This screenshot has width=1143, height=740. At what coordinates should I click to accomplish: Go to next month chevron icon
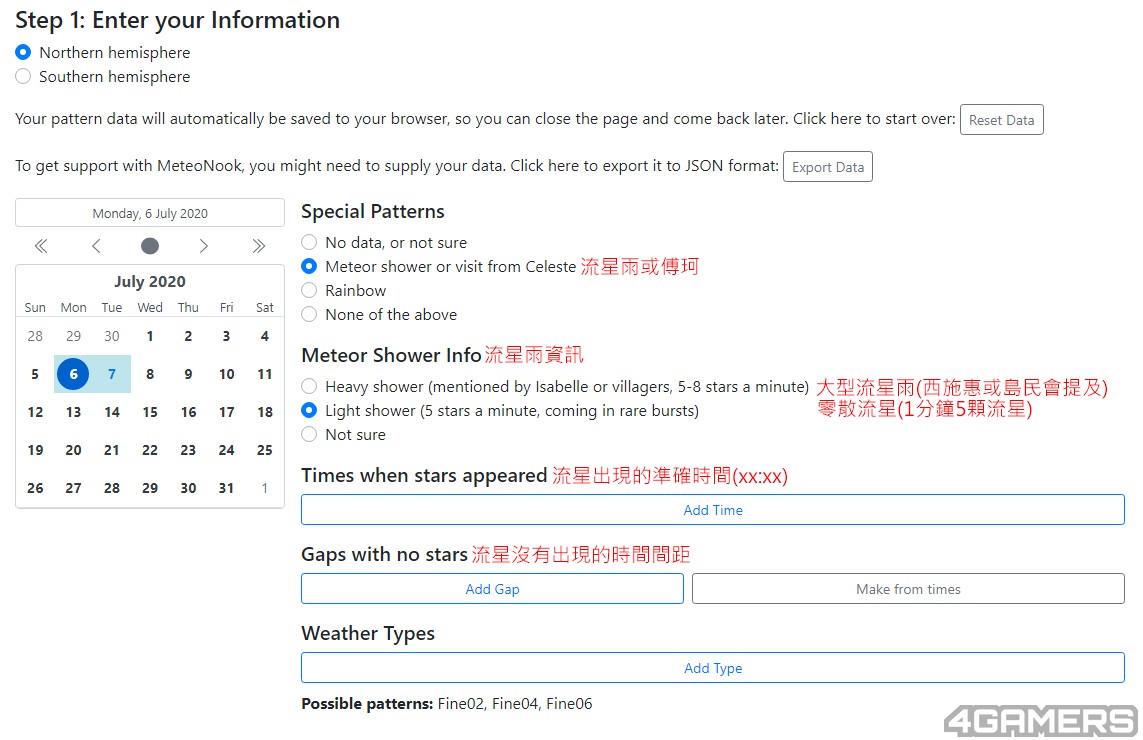[x=203, y=246]
